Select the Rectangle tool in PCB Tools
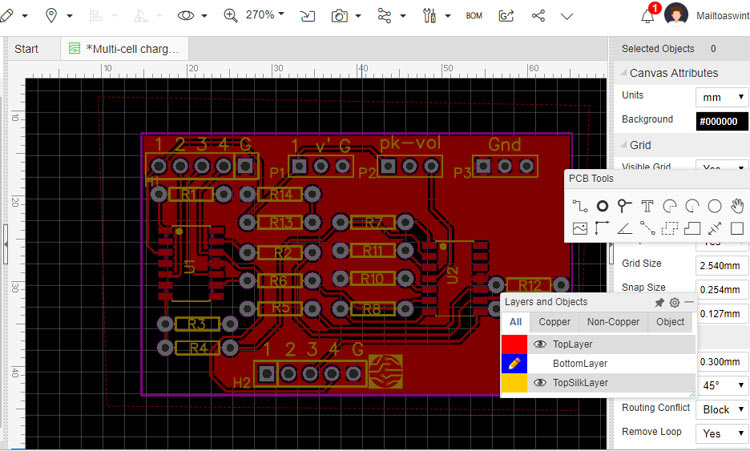 738,229
